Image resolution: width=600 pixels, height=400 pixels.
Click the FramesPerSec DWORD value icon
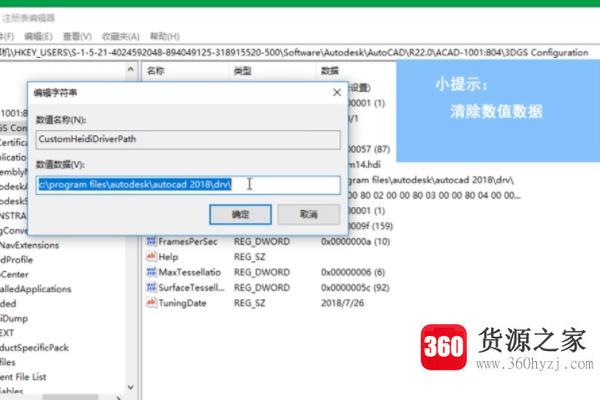(x=151, y=241)
